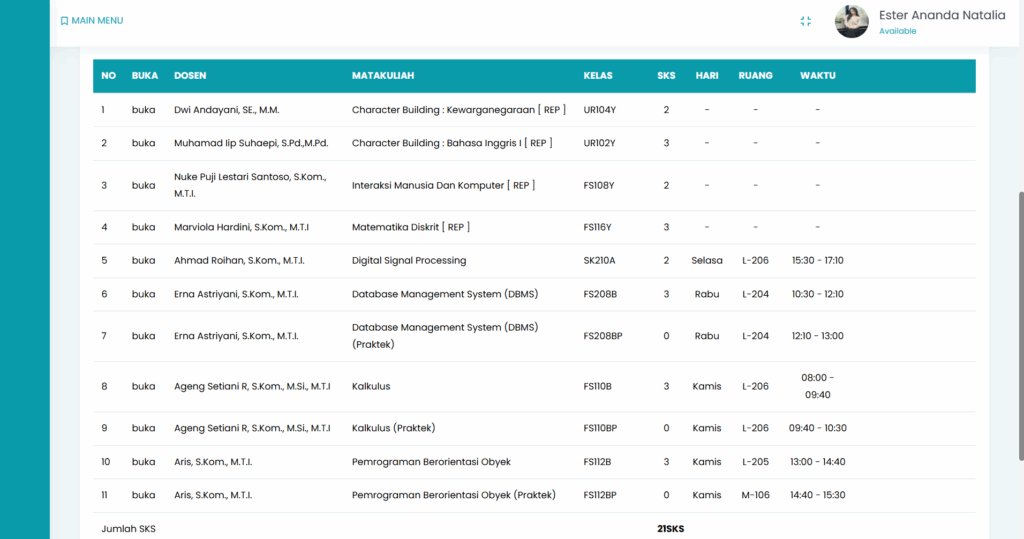Select Character Building : Bahasa Inggris I

(452, 143)
